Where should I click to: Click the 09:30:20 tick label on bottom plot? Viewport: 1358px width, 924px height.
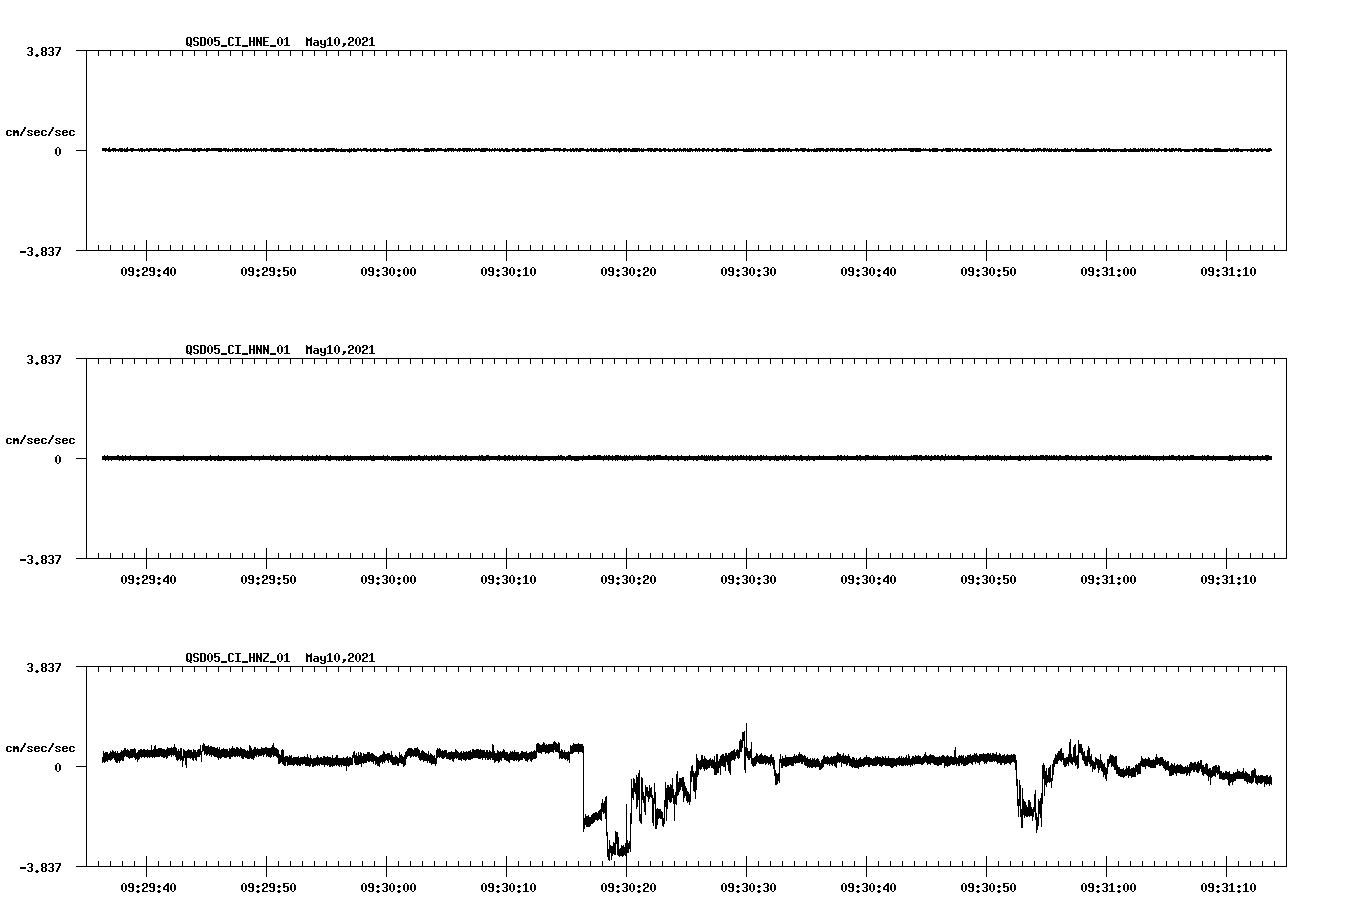click(630, 887)
